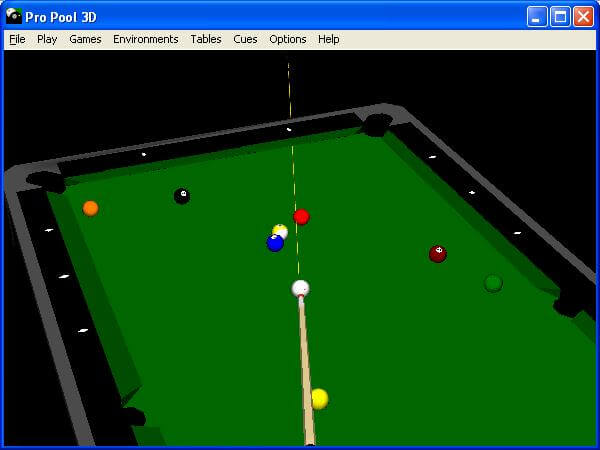This screenshot has height=450, width=600.
Task: Click the white cue ball
Action: [x=300, y=289]
